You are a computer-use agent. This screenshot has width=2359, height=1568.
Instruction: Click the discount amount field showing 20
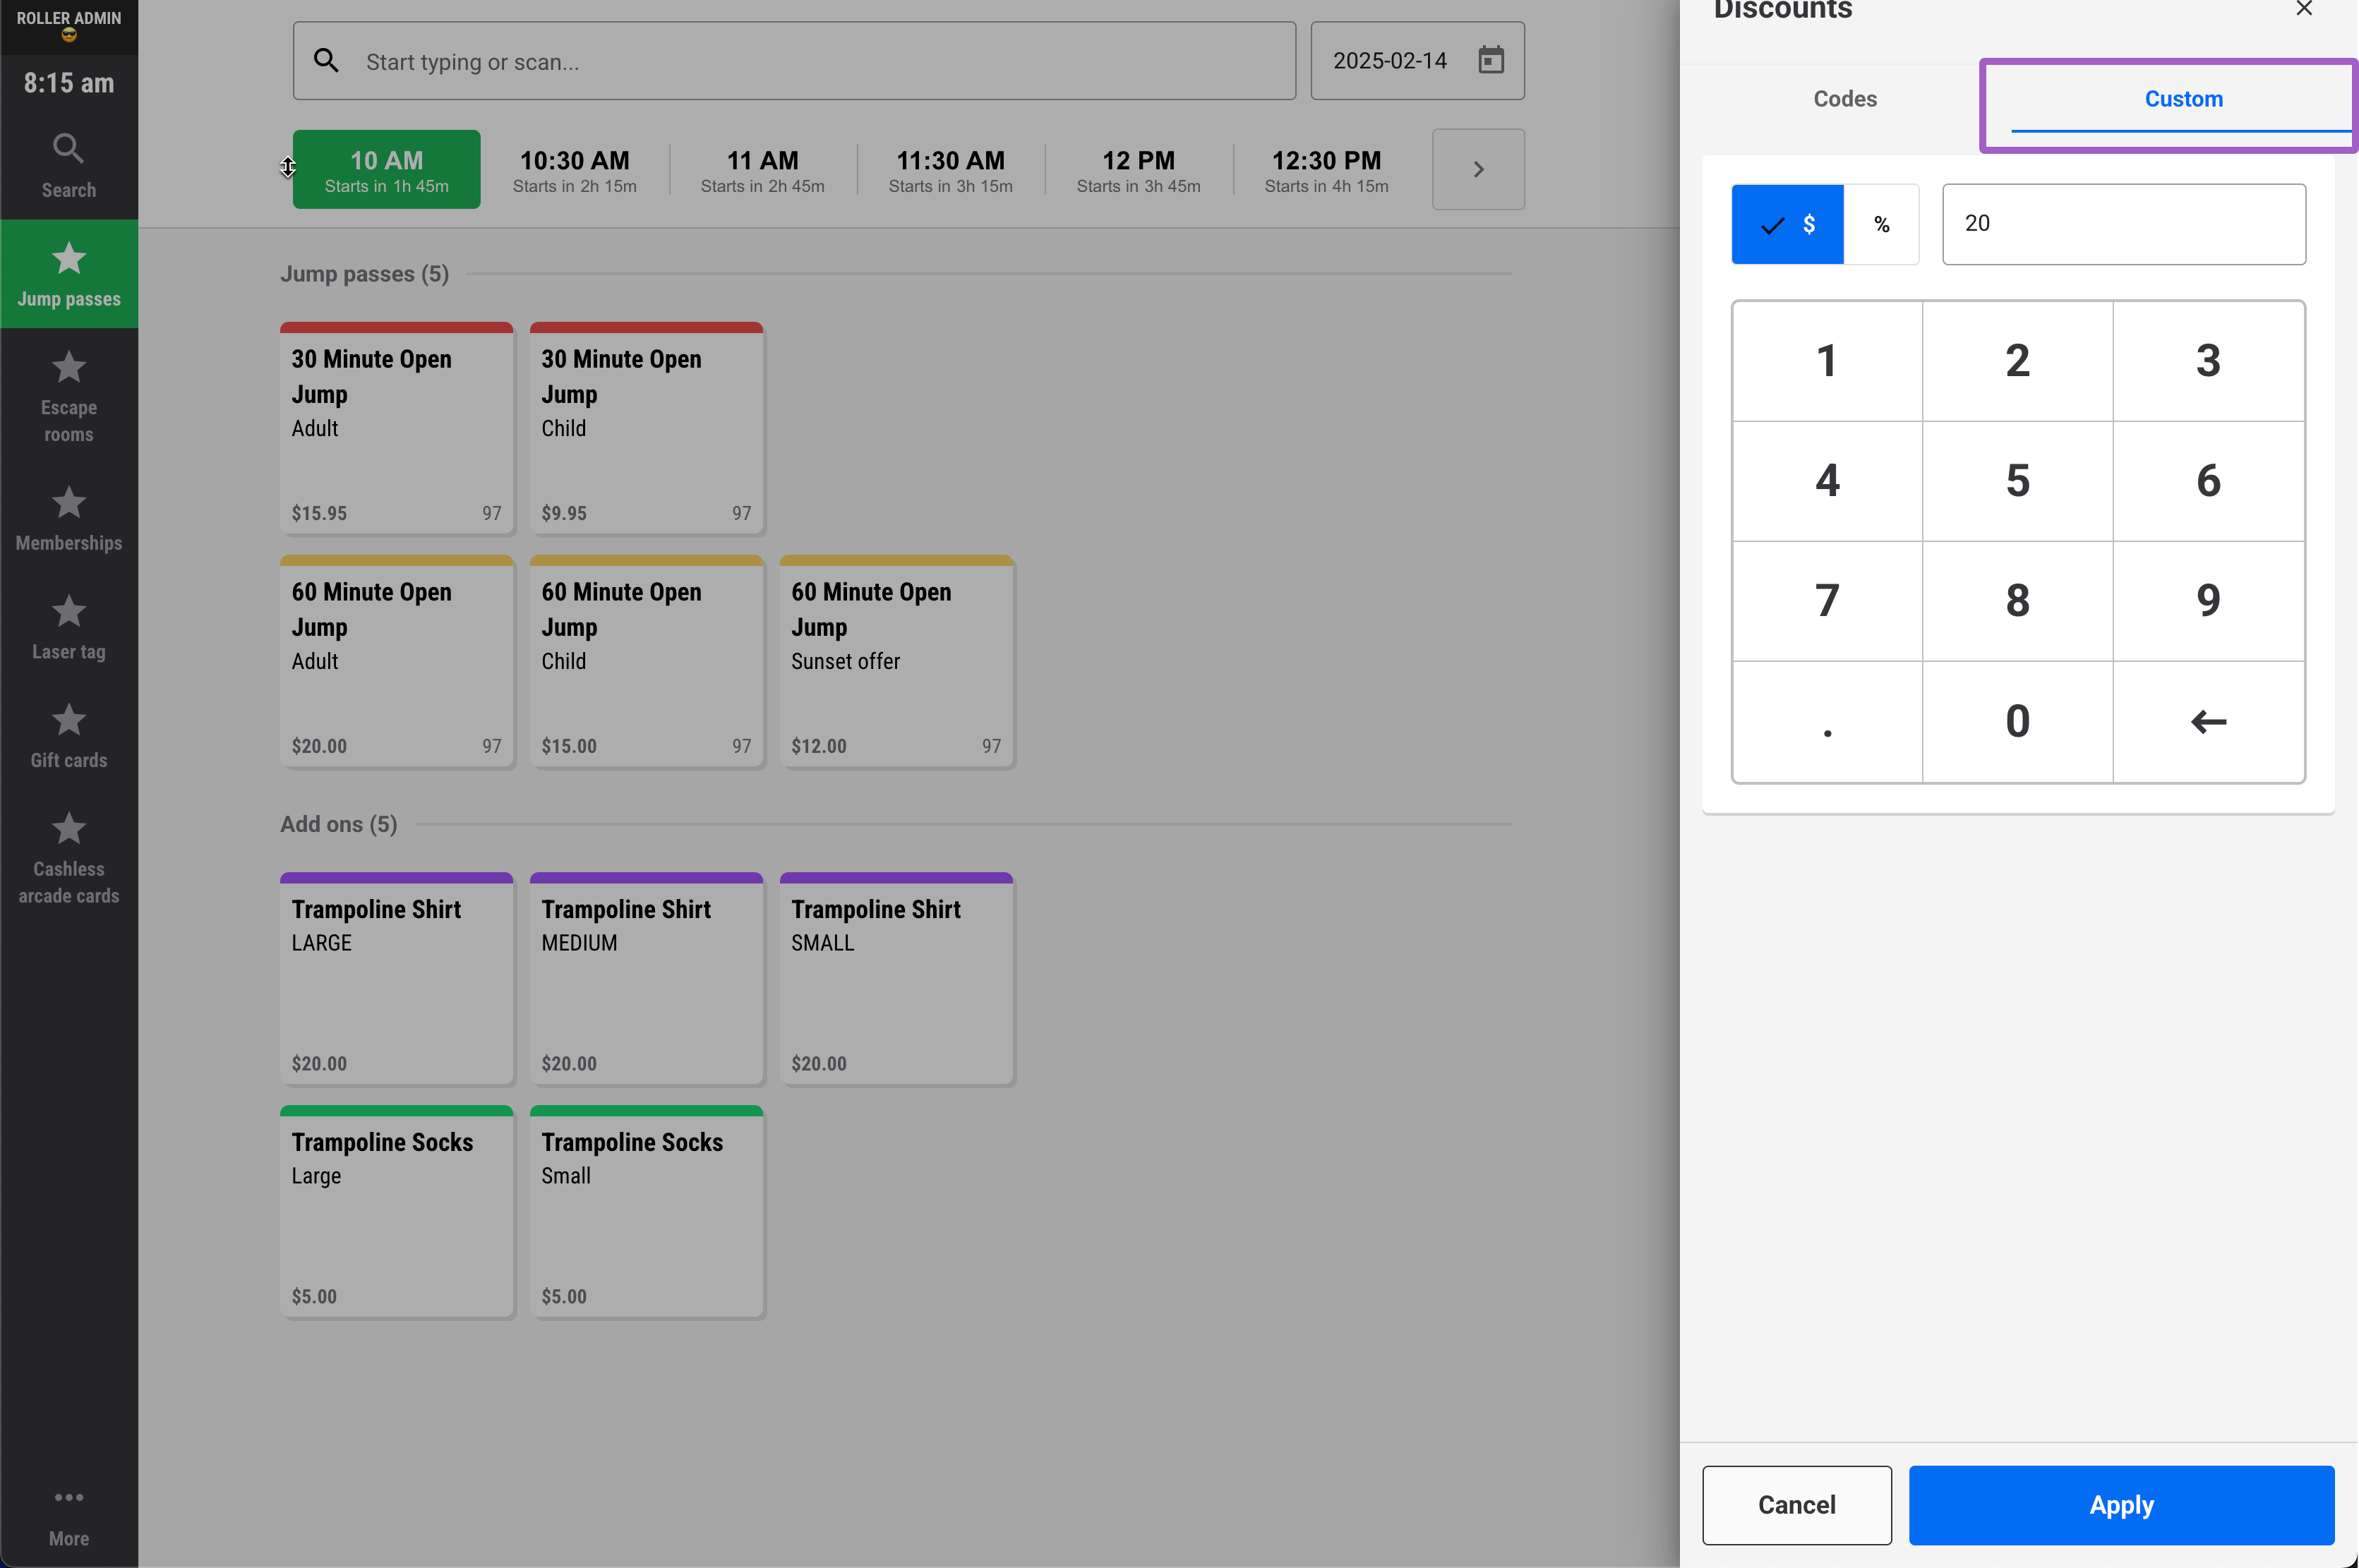(x=2124, y=224)
